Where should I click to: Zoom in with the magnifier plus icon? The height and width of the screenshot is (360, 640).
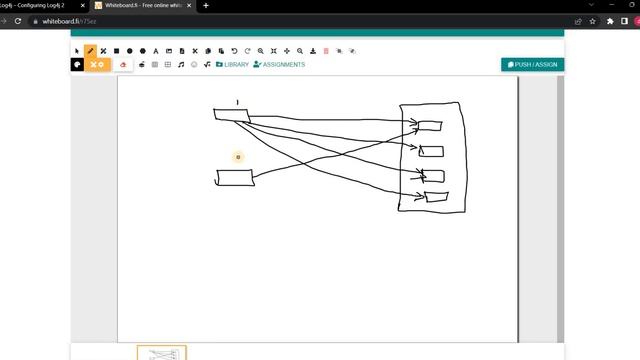260,51
